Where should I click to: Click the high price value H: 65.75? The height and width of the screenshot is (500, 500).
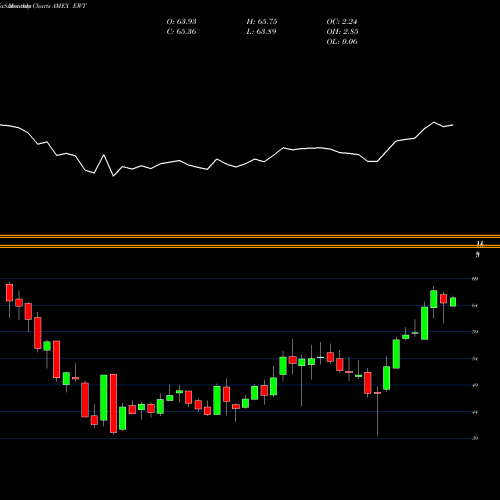click(262, 22)
